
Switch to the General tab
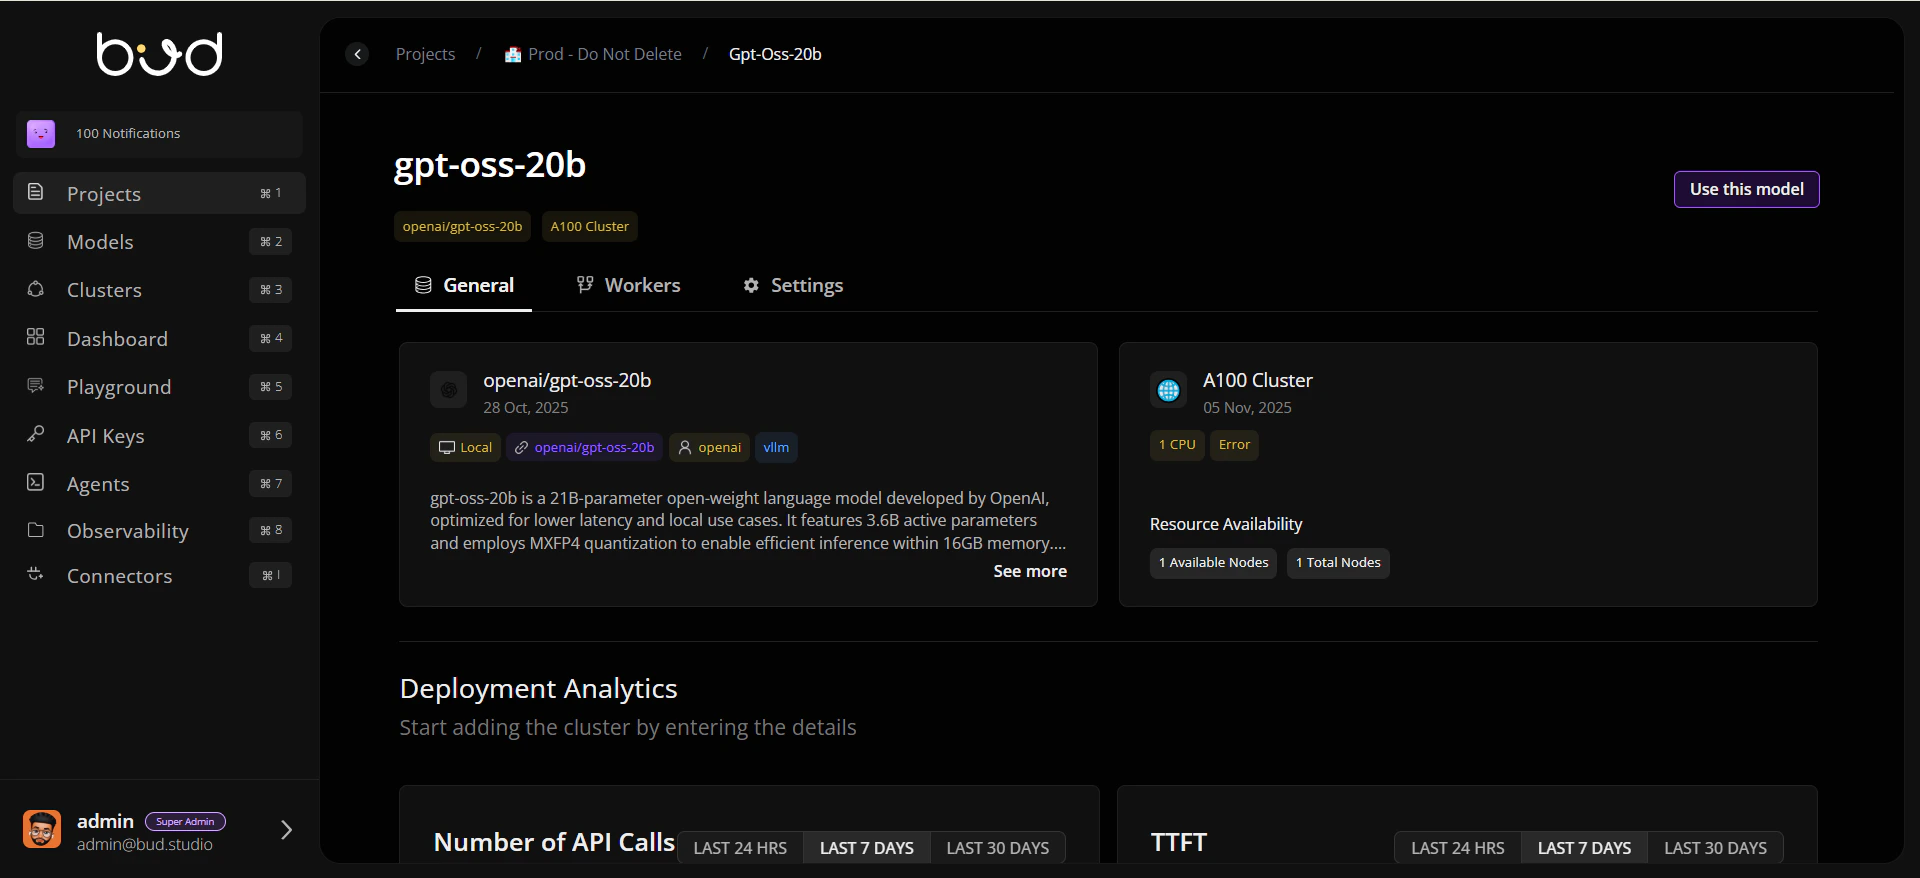pyautogui.click(x=464, y=286)
